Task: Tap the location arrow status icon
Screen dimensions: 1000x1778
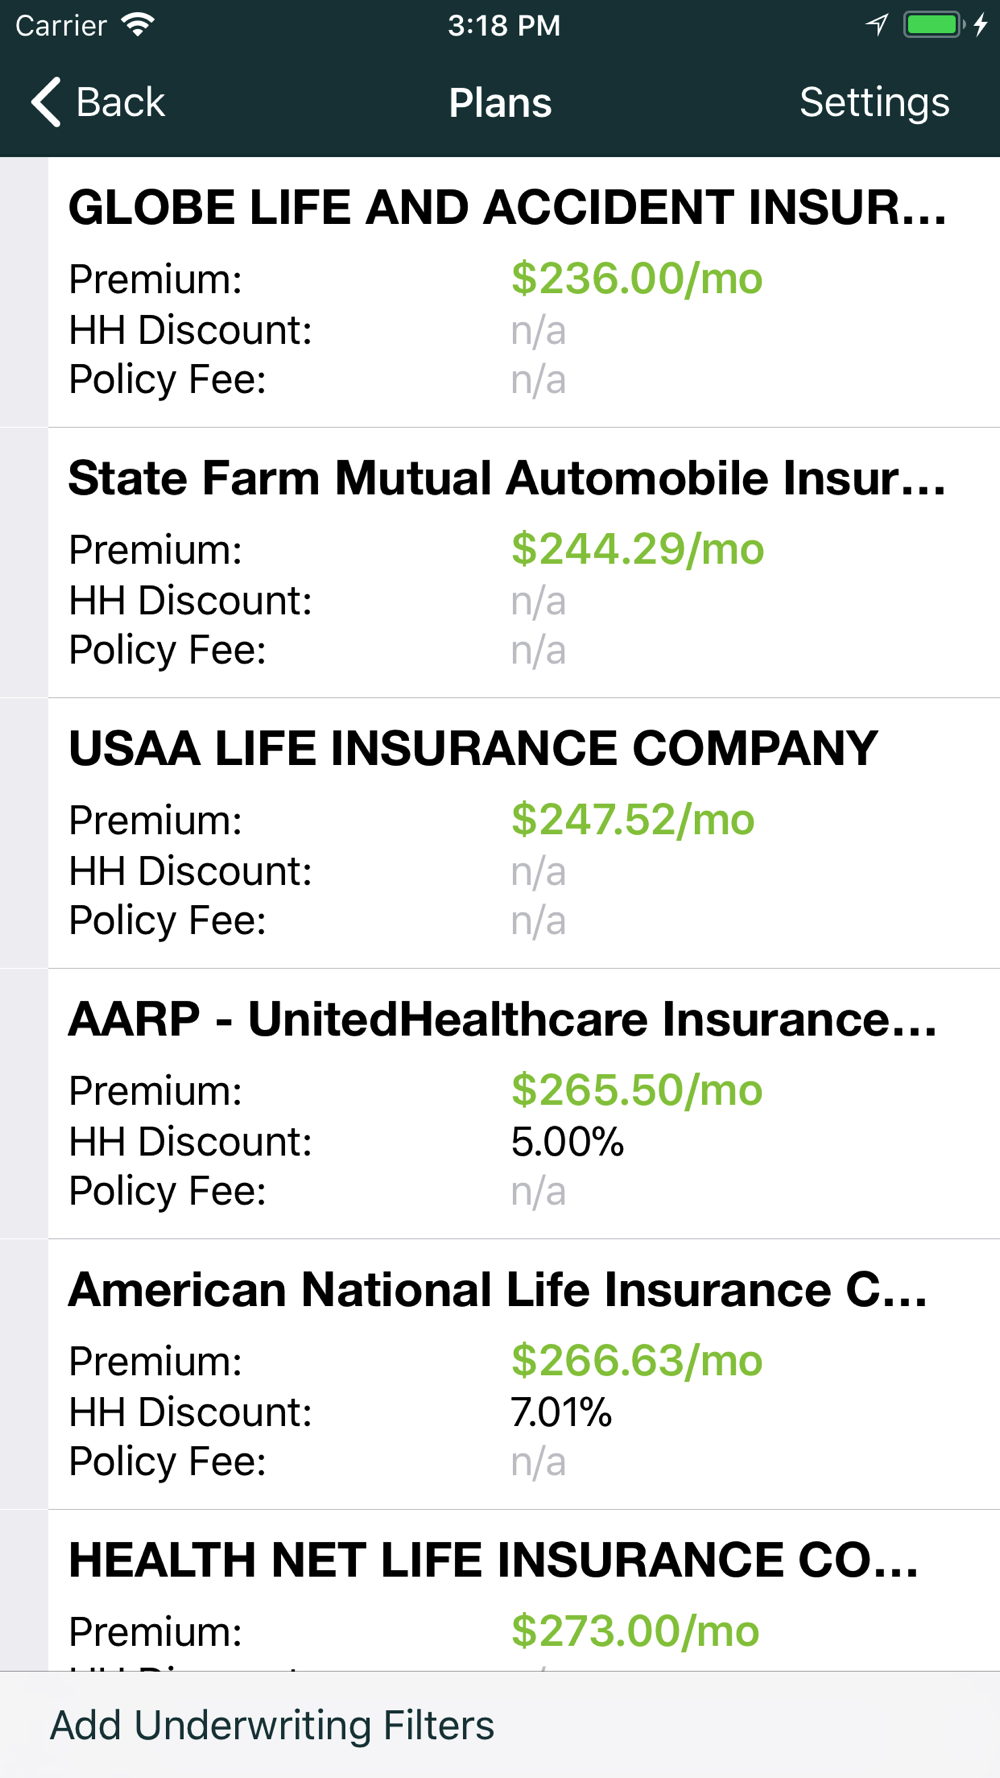Action: [x=877, y=25]
